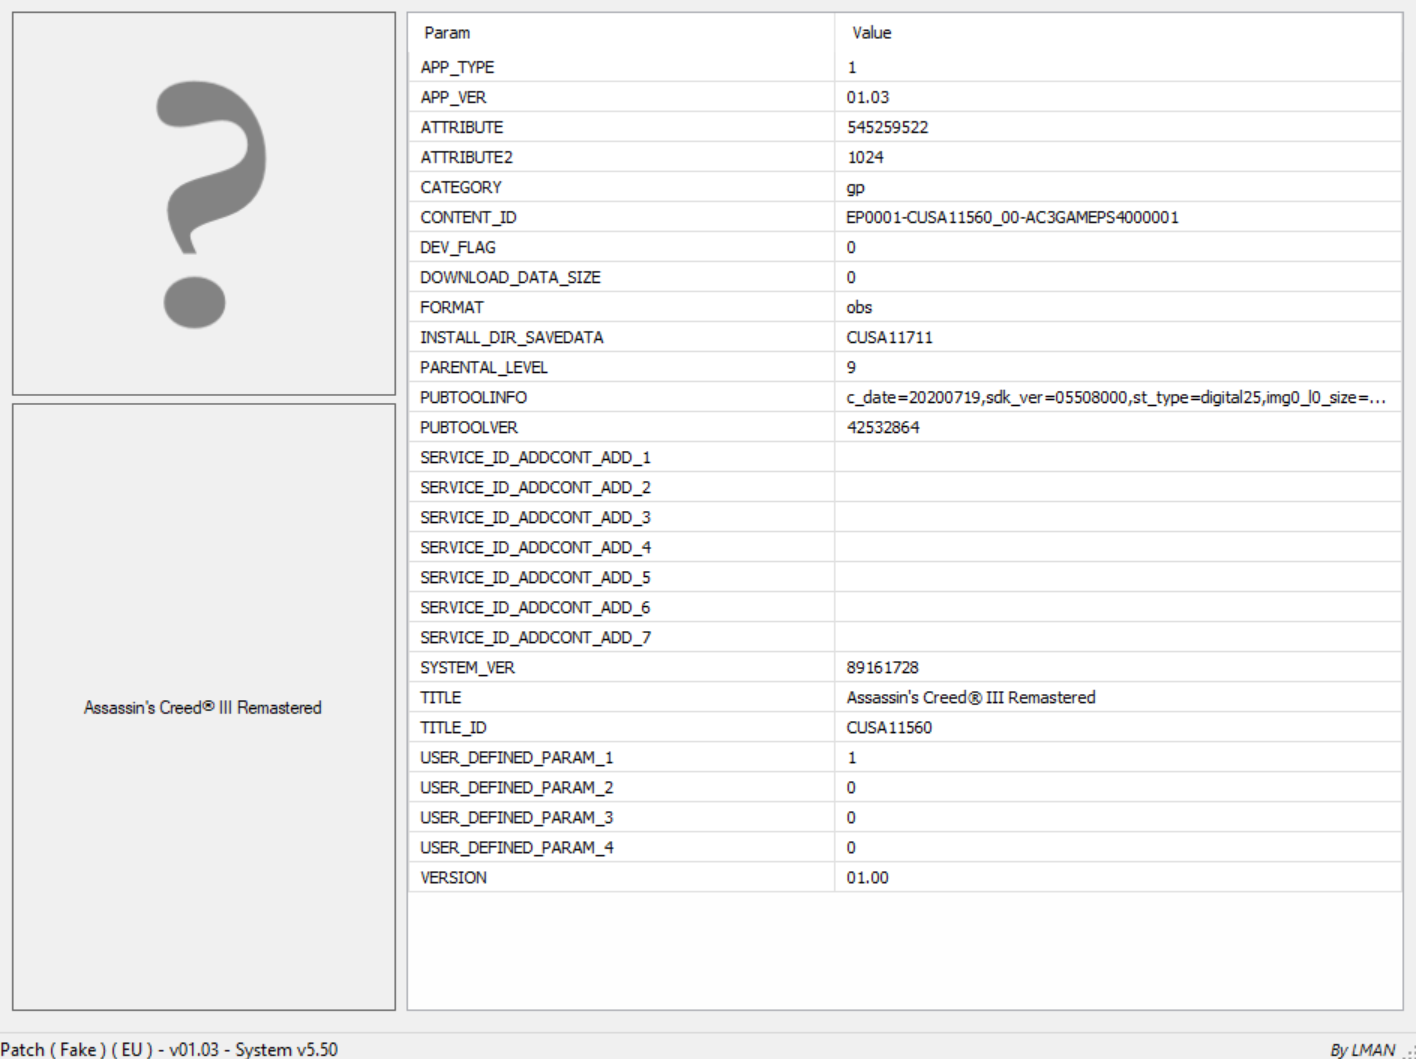Click the ATTRIBUTE value 545259522

coord(887,127)
